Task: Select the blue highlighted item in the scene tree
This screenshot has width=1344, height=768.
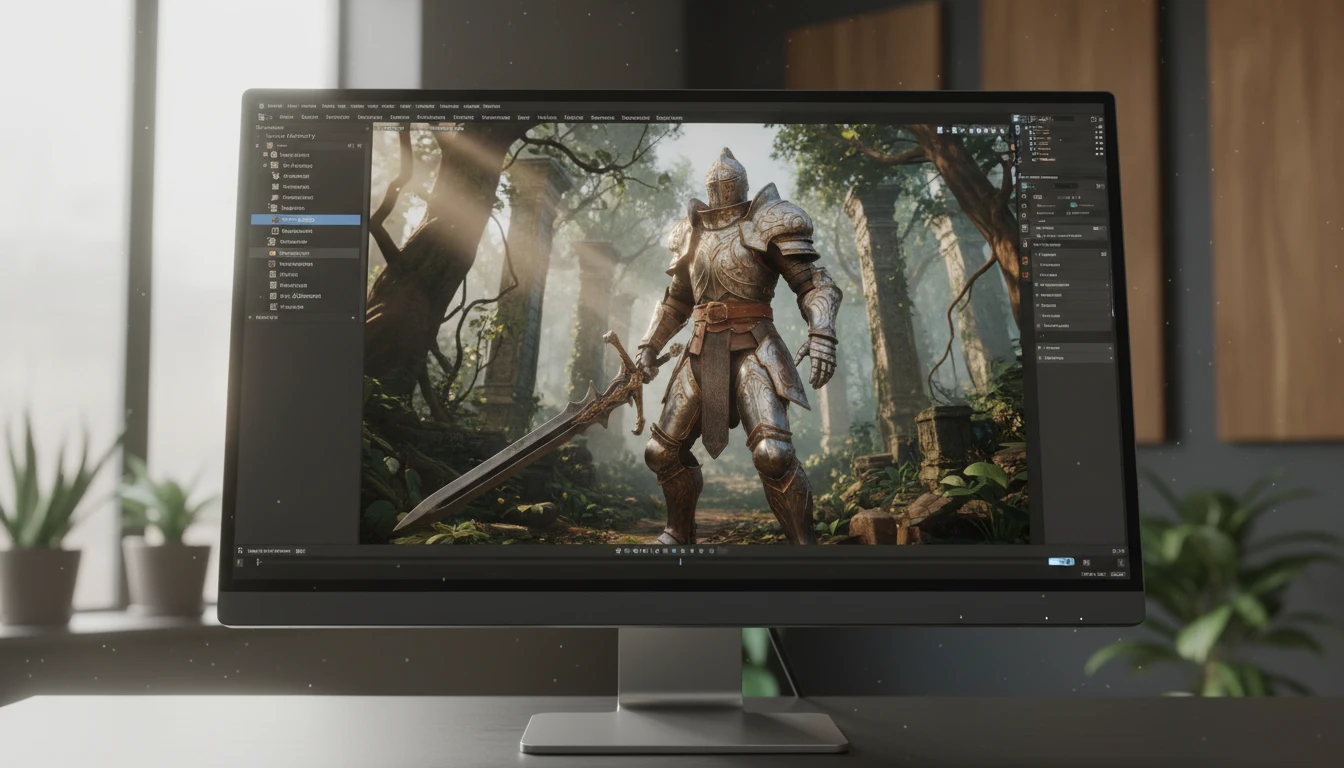Action: pyautogui.click(x=306, y=219)
